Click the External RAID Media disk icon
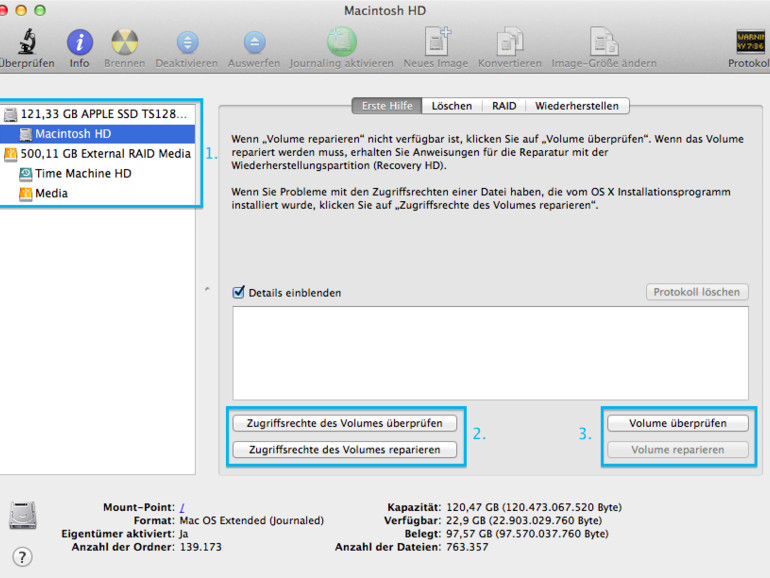 point(10,154)
